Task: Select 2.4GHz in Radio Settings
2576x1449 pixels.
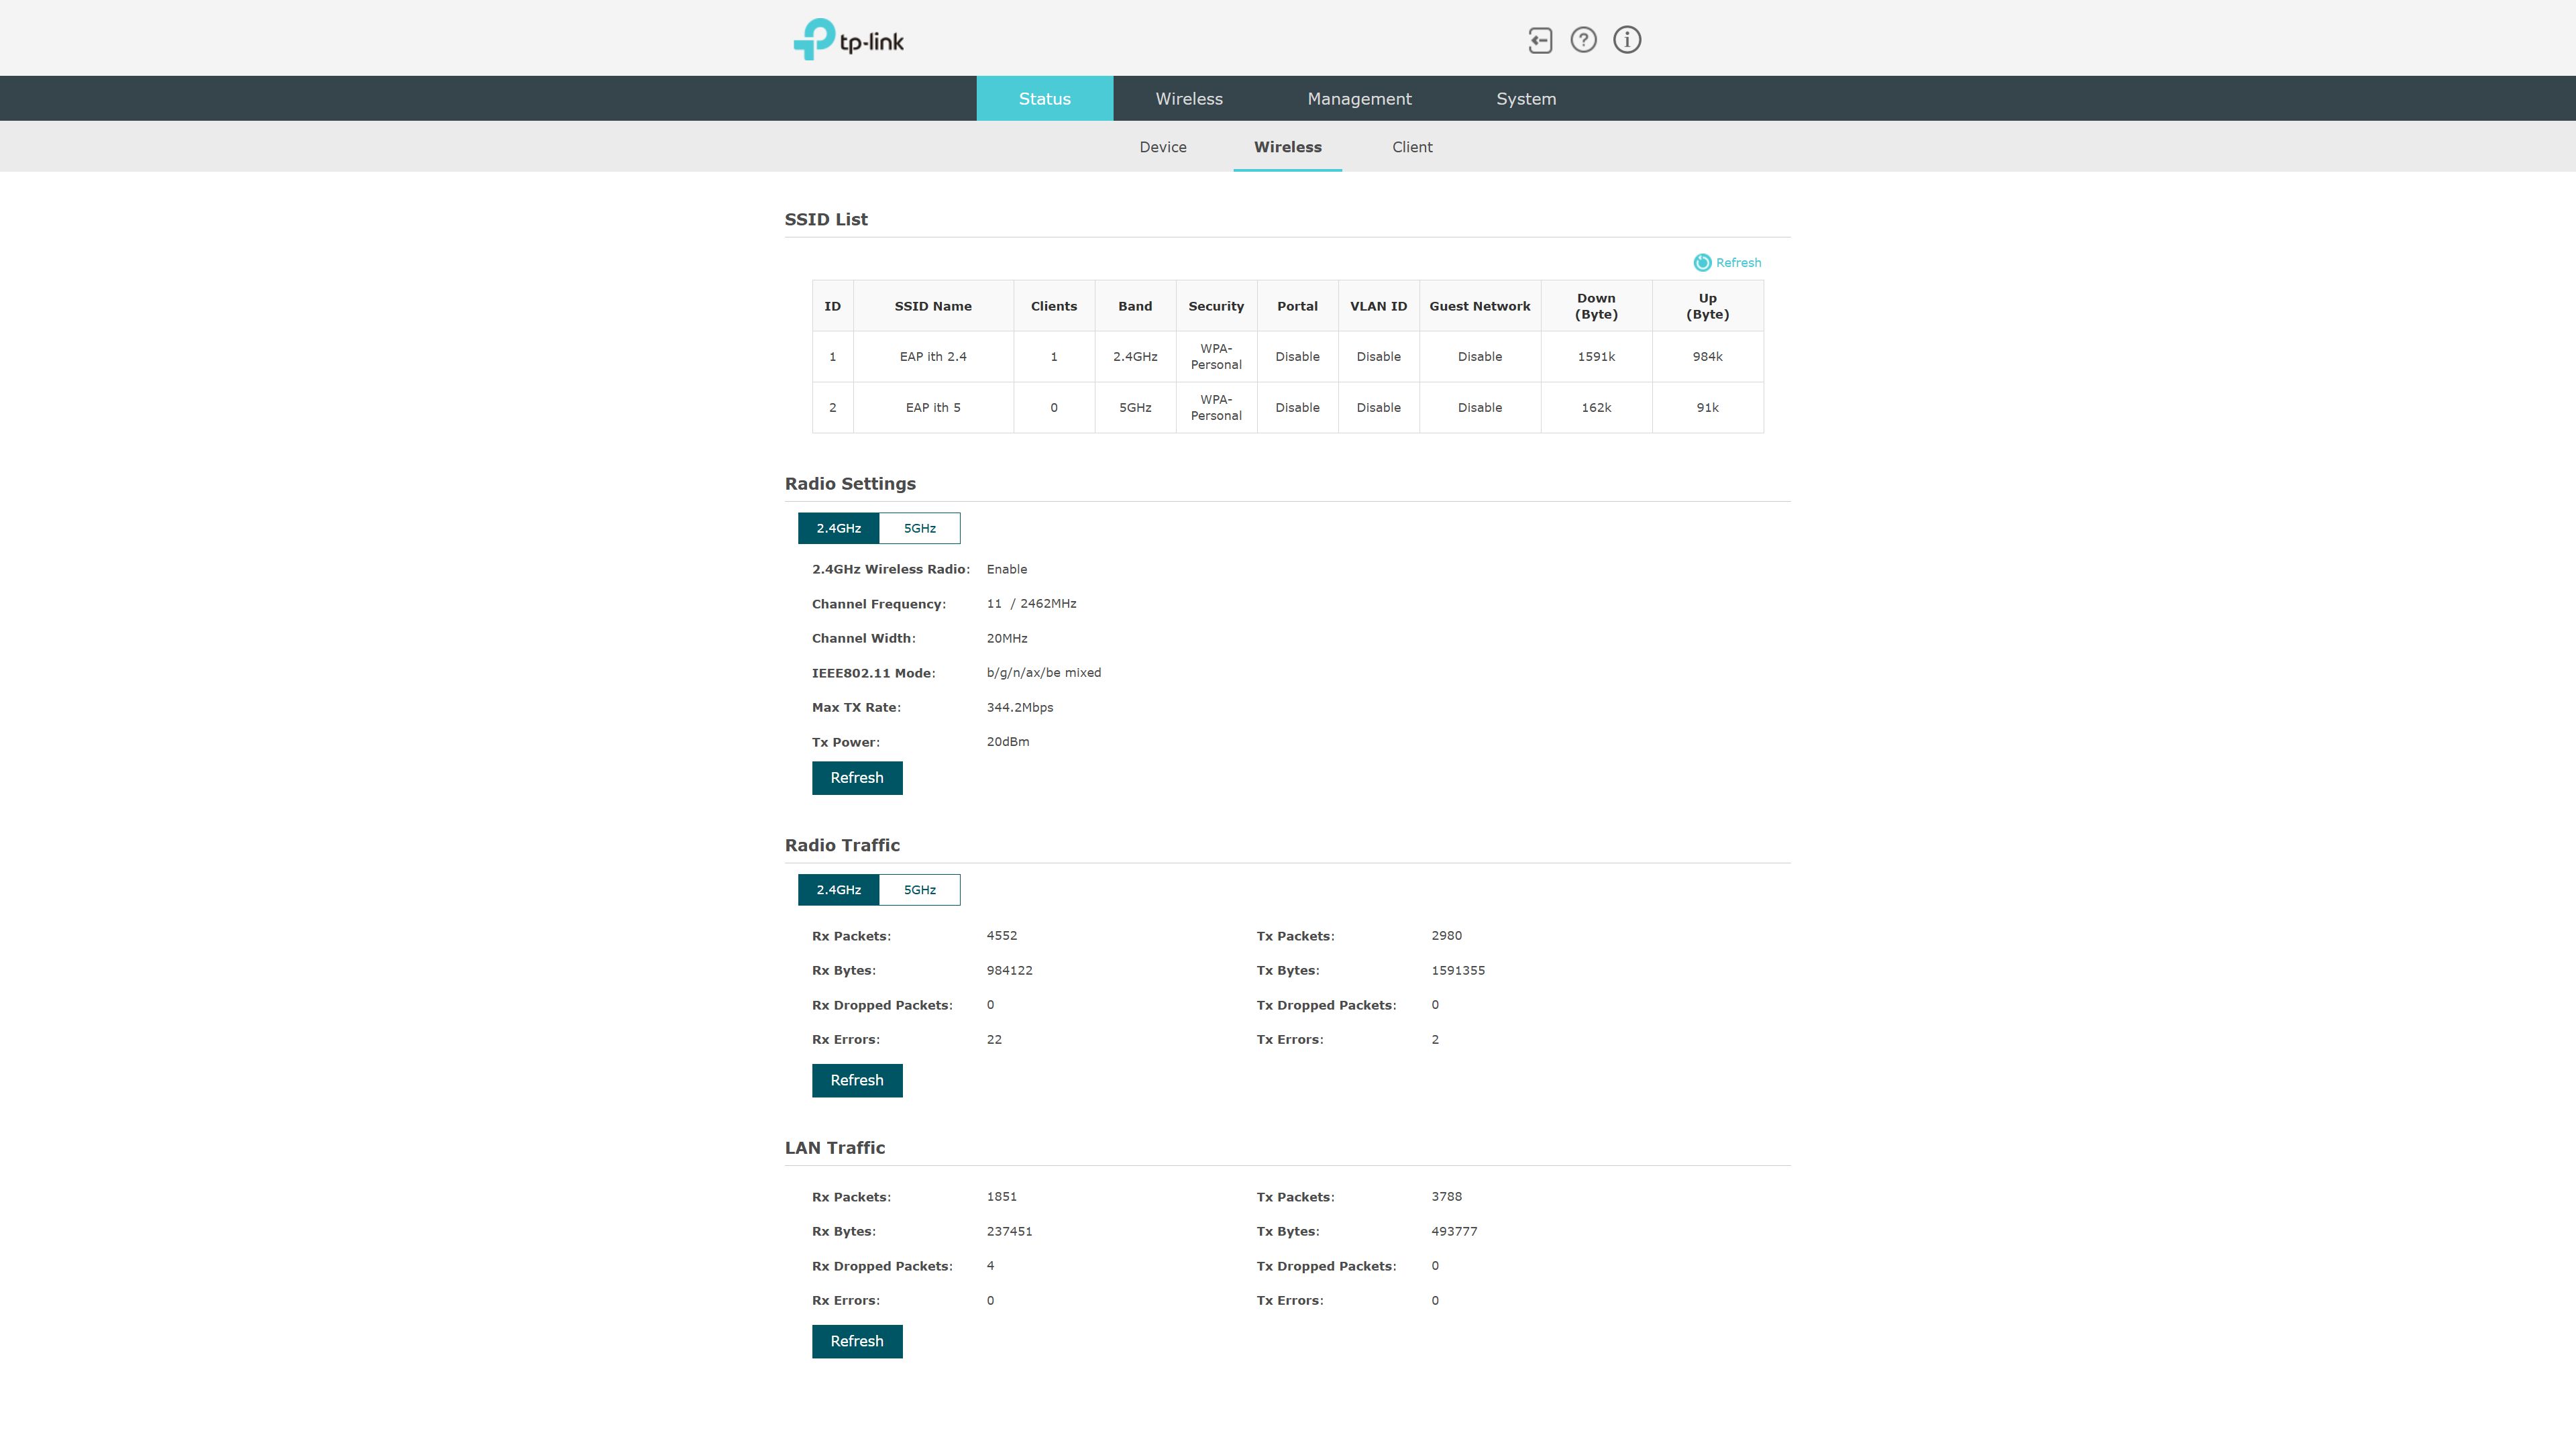Action: click(x=838, y=528)
